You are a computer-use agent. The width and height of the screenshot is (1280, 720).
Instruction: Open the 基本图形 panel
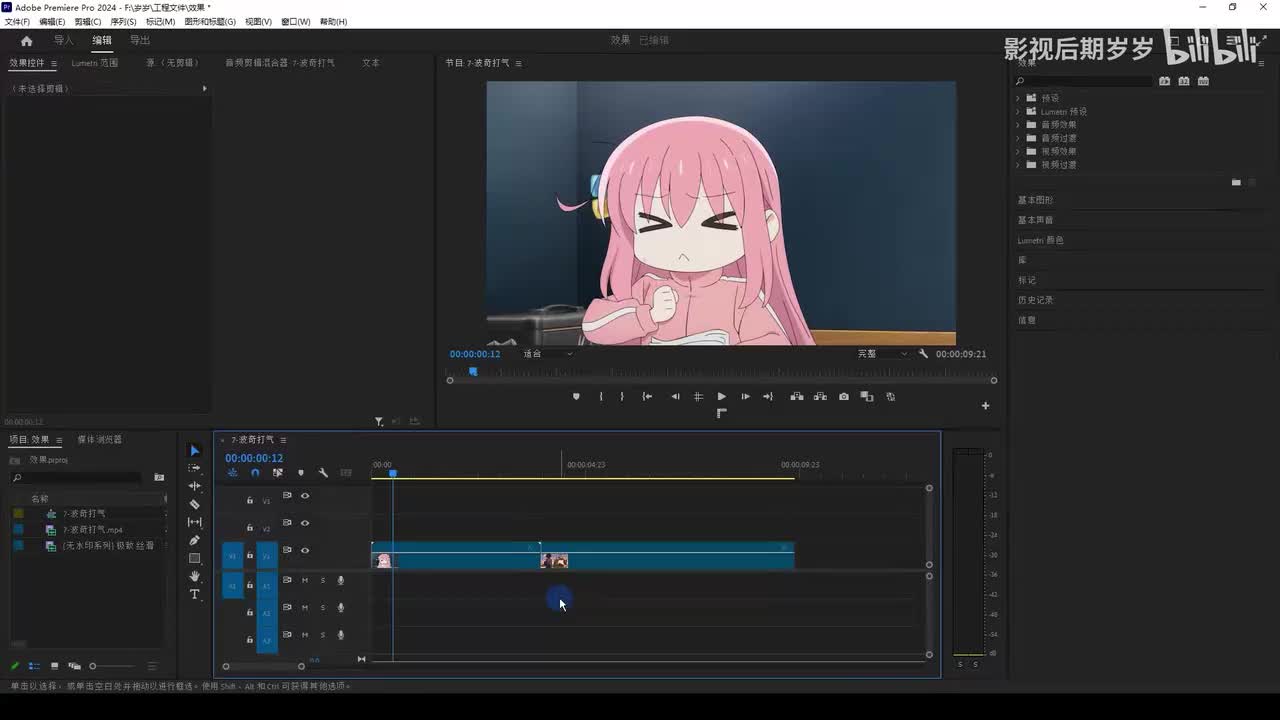coord(1035,200)
